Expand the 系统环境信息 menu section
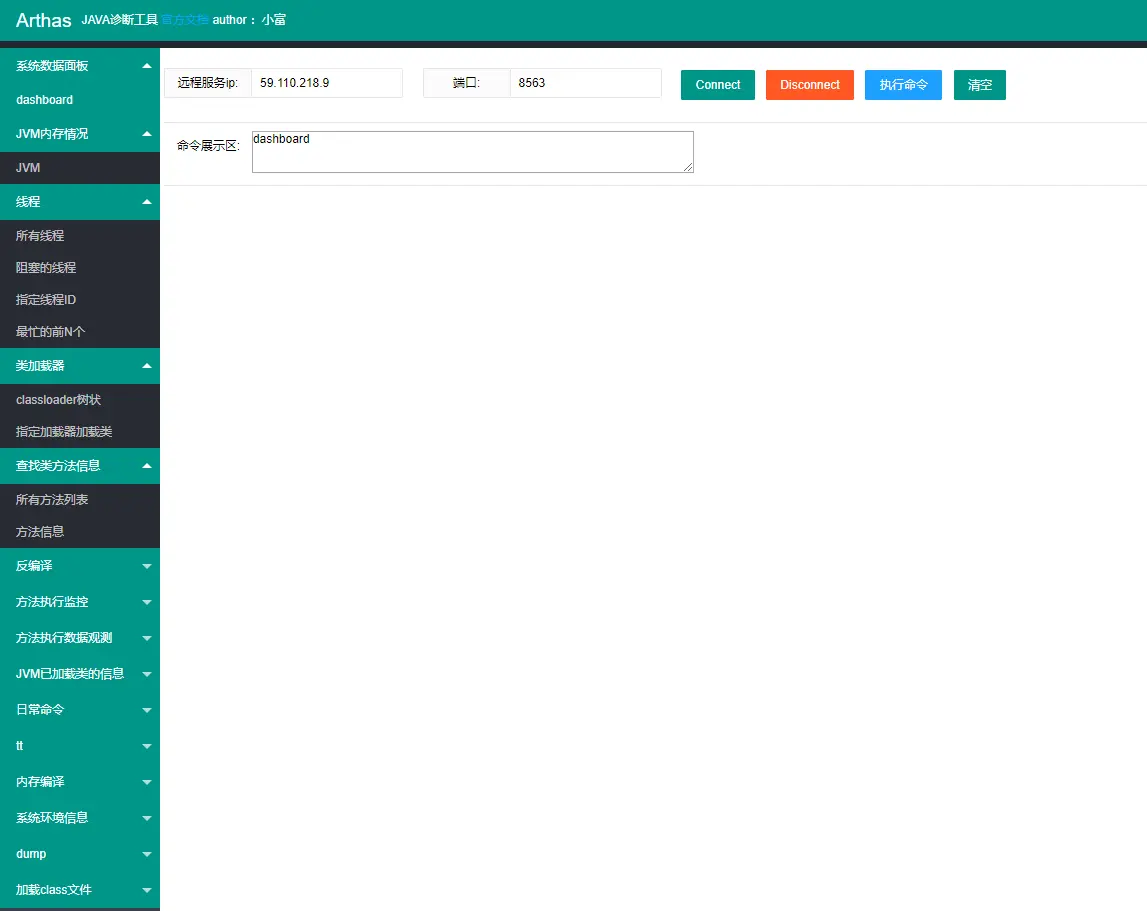Screen dimensions: 1147x911 80,817
